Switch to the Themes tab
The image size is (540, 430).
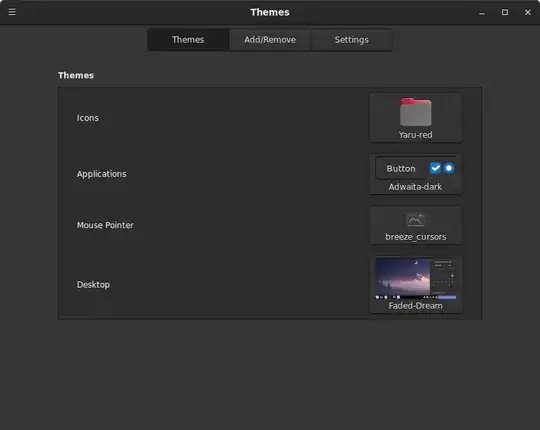pos(188,40)
